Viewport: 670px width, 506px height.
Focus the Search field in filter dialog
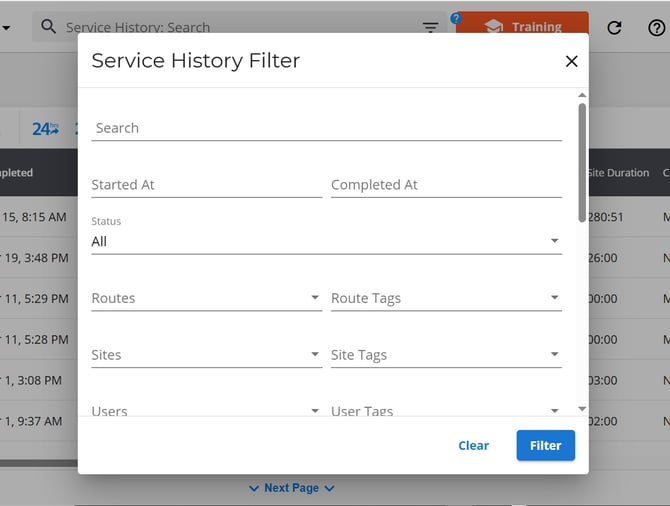[326, 128]
